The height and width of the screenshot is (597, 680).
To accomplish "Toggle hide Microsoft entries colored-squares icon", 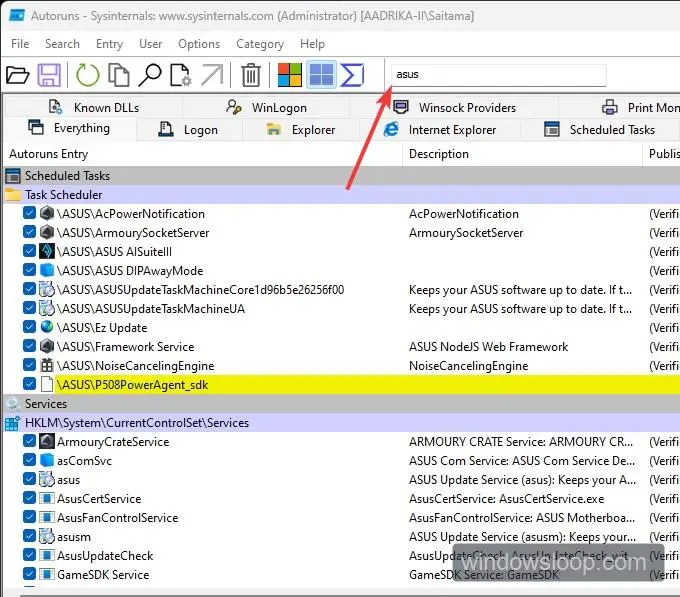I will [290, 75].
